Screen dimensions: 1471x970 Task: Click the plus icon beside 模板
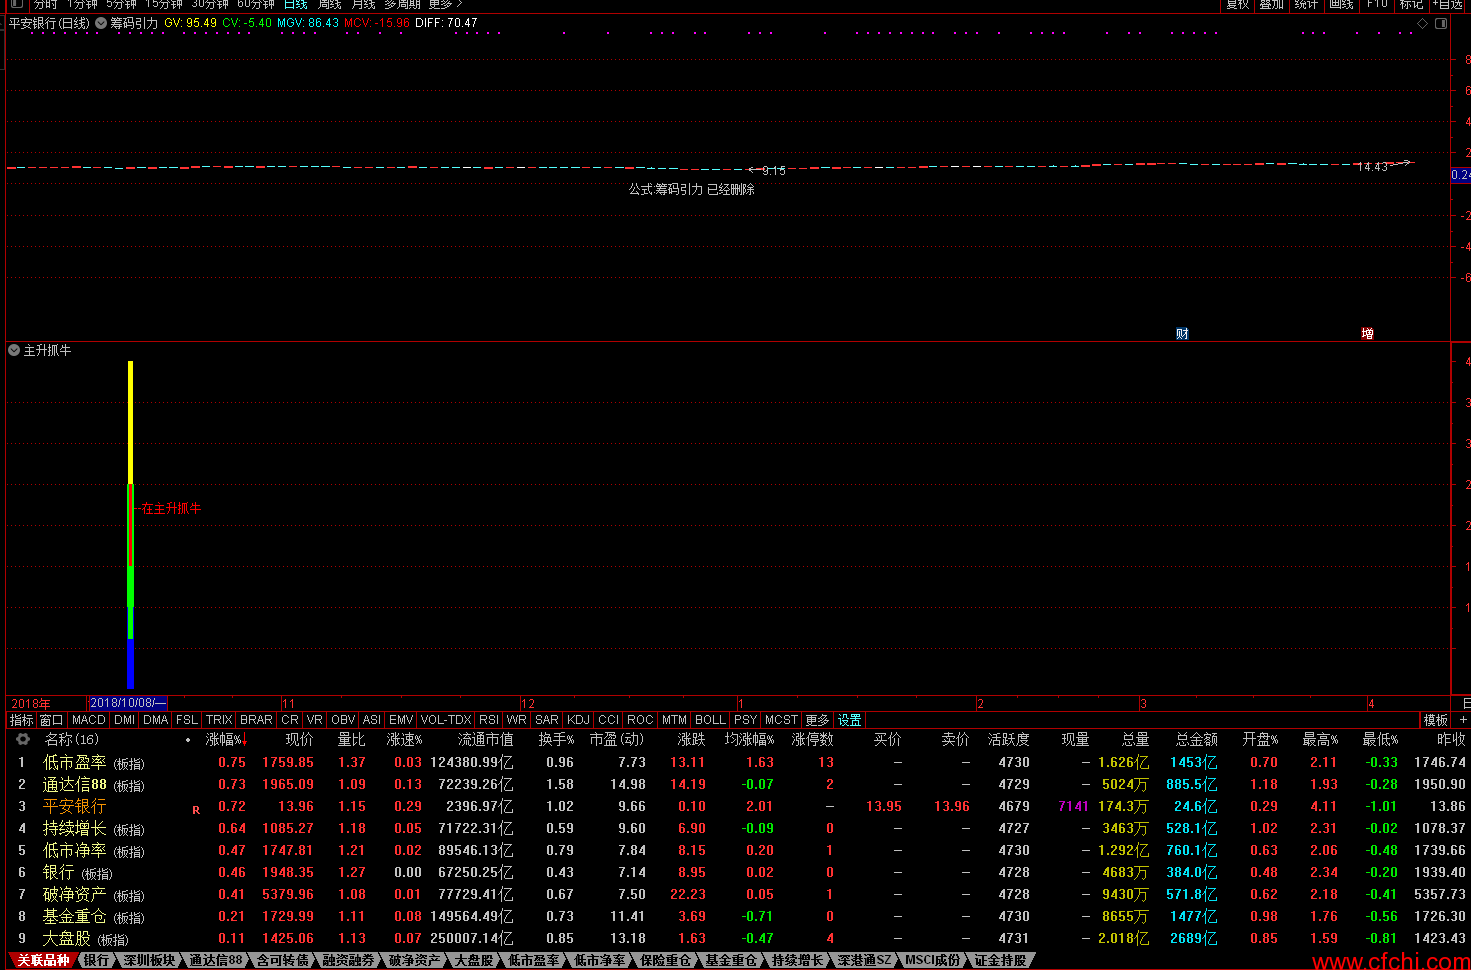(1463, 720)
